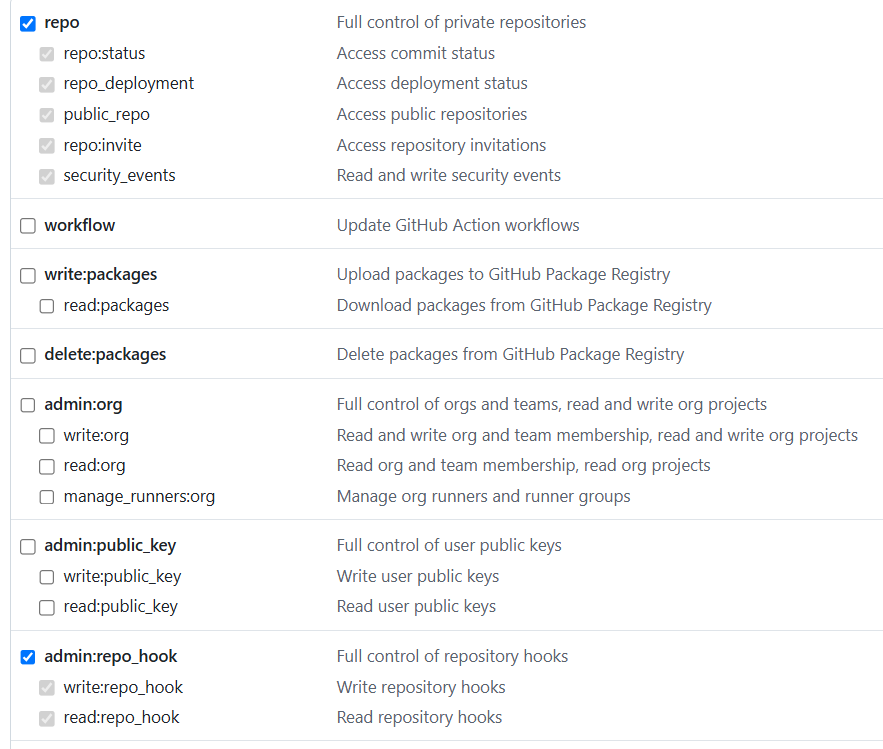The height and width of the screenshot is (749, 883).
Task: Click the repo_deployment checkbox
Action: click(47, 84)
